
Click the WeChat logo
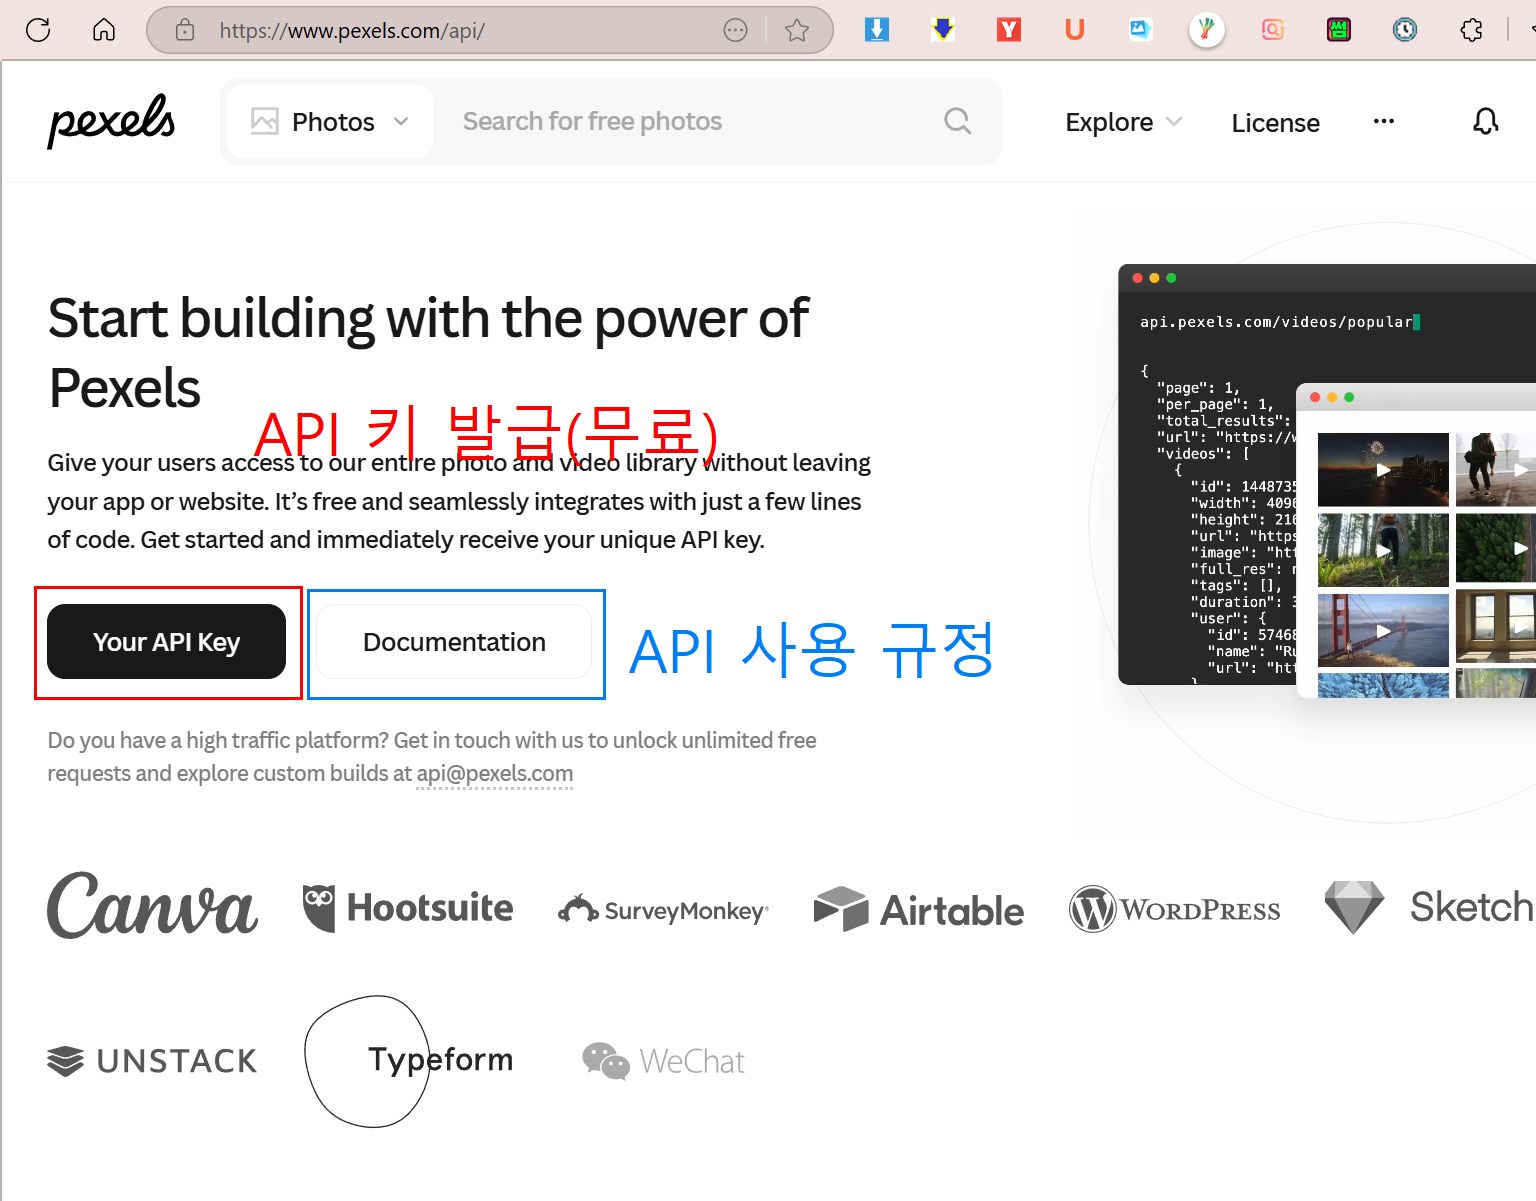[x=663, y=1061]
